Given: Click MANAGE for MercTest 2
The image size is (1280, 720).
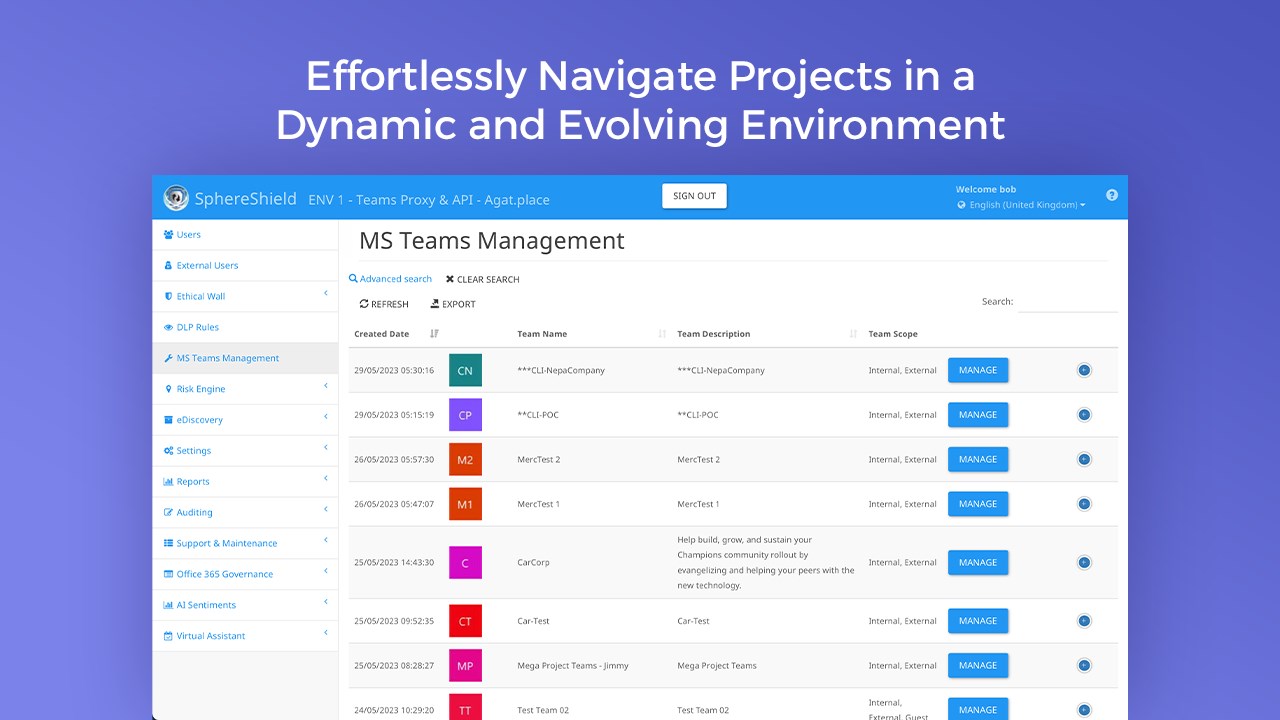Looking at the screenshot, I should tap(978, 459).
